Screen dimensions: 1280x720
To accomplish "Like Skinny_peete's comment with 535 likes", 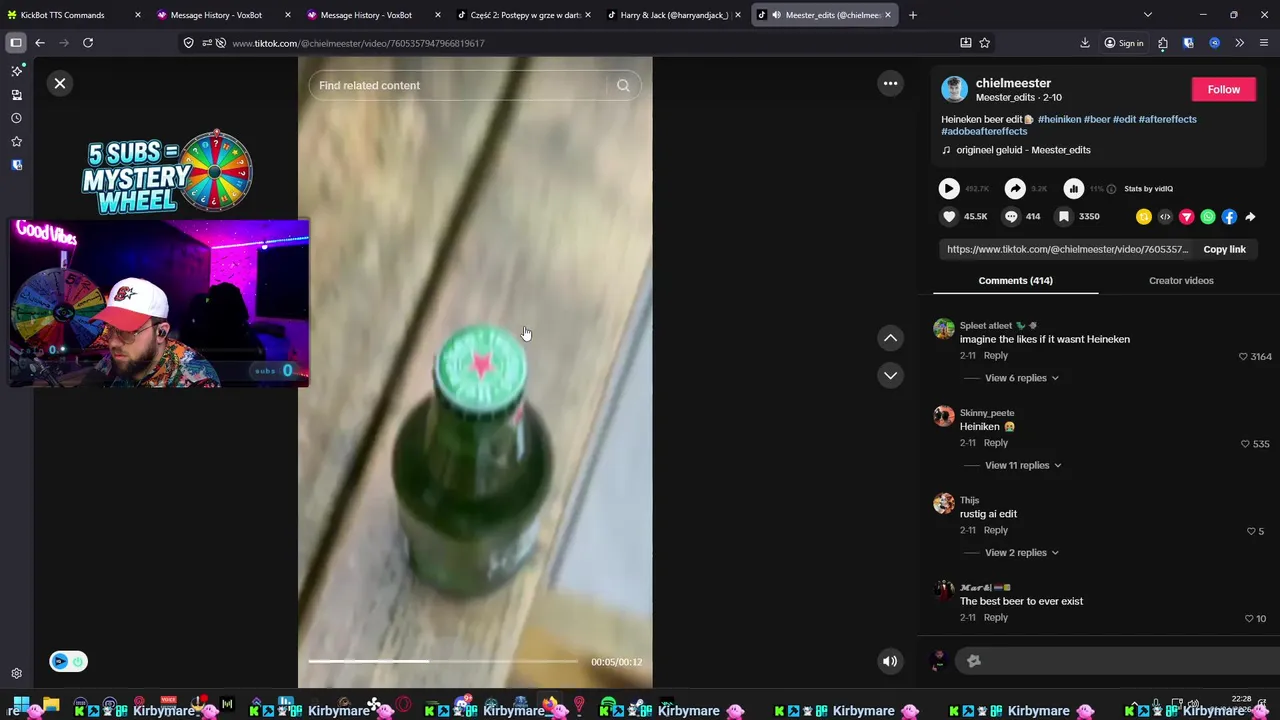I will click(x=1245, y=444).
